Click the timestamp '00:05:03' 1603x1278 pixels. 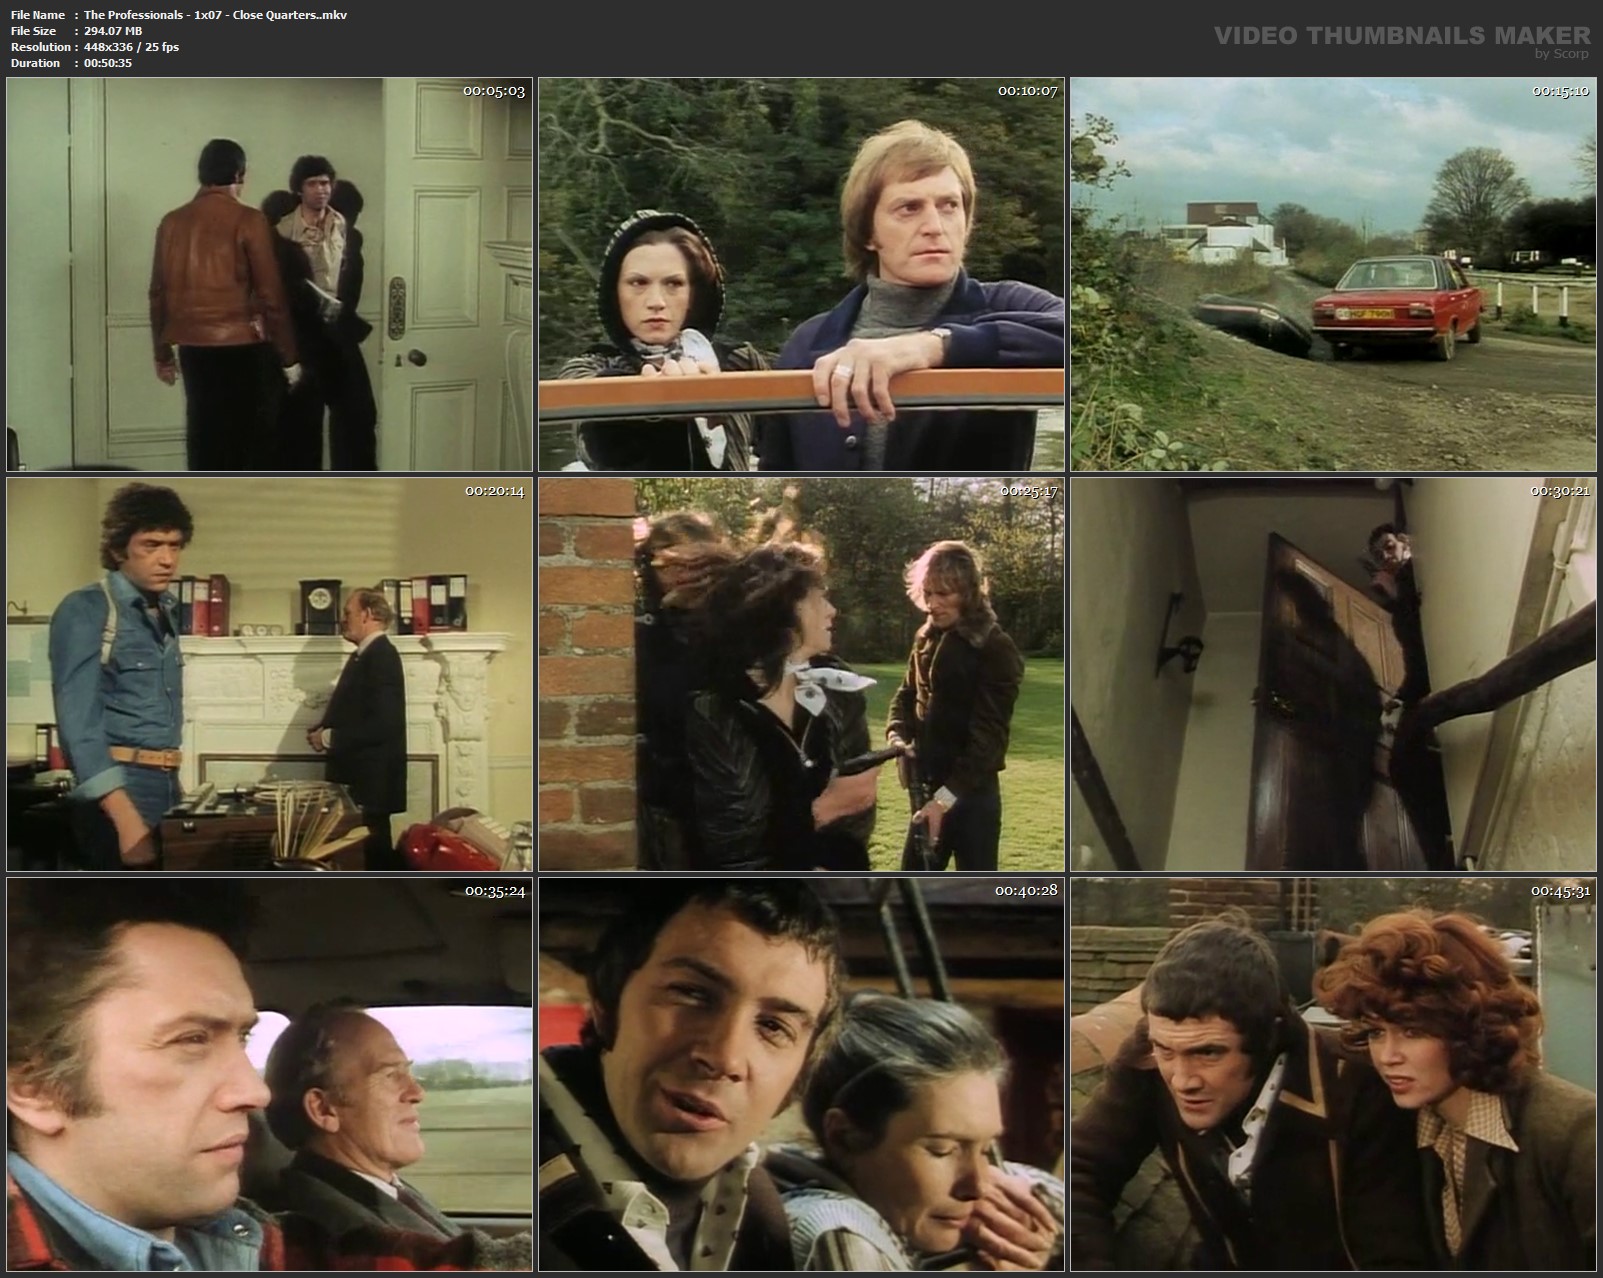[494, 91]
